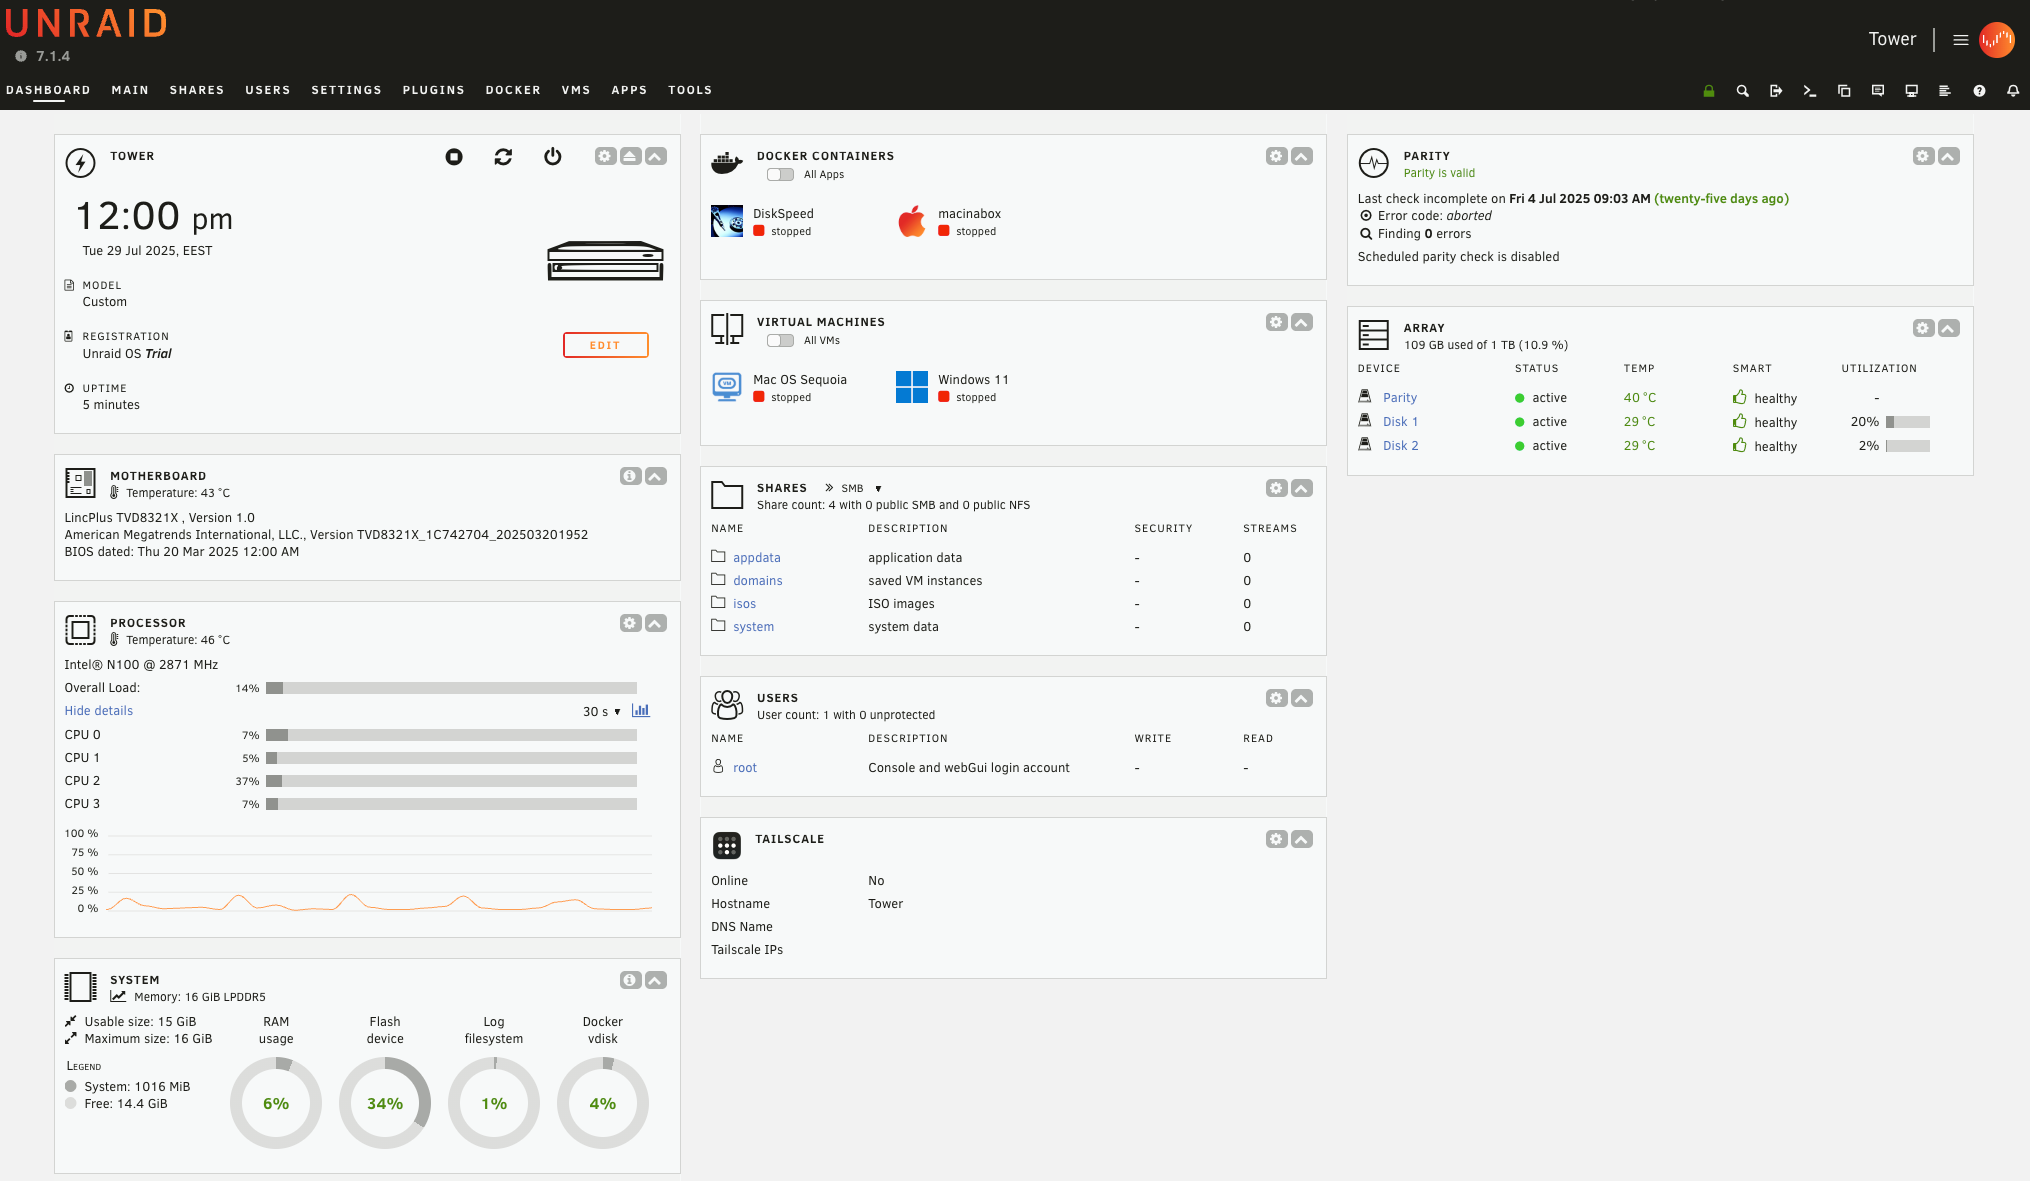
Task: Open the Shares tab
Action: [197, 90]
